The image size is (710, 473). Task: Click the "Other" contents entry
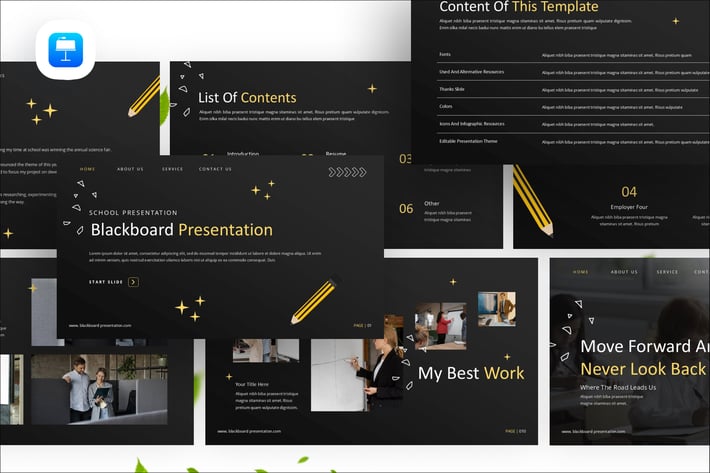click(432, 204)
